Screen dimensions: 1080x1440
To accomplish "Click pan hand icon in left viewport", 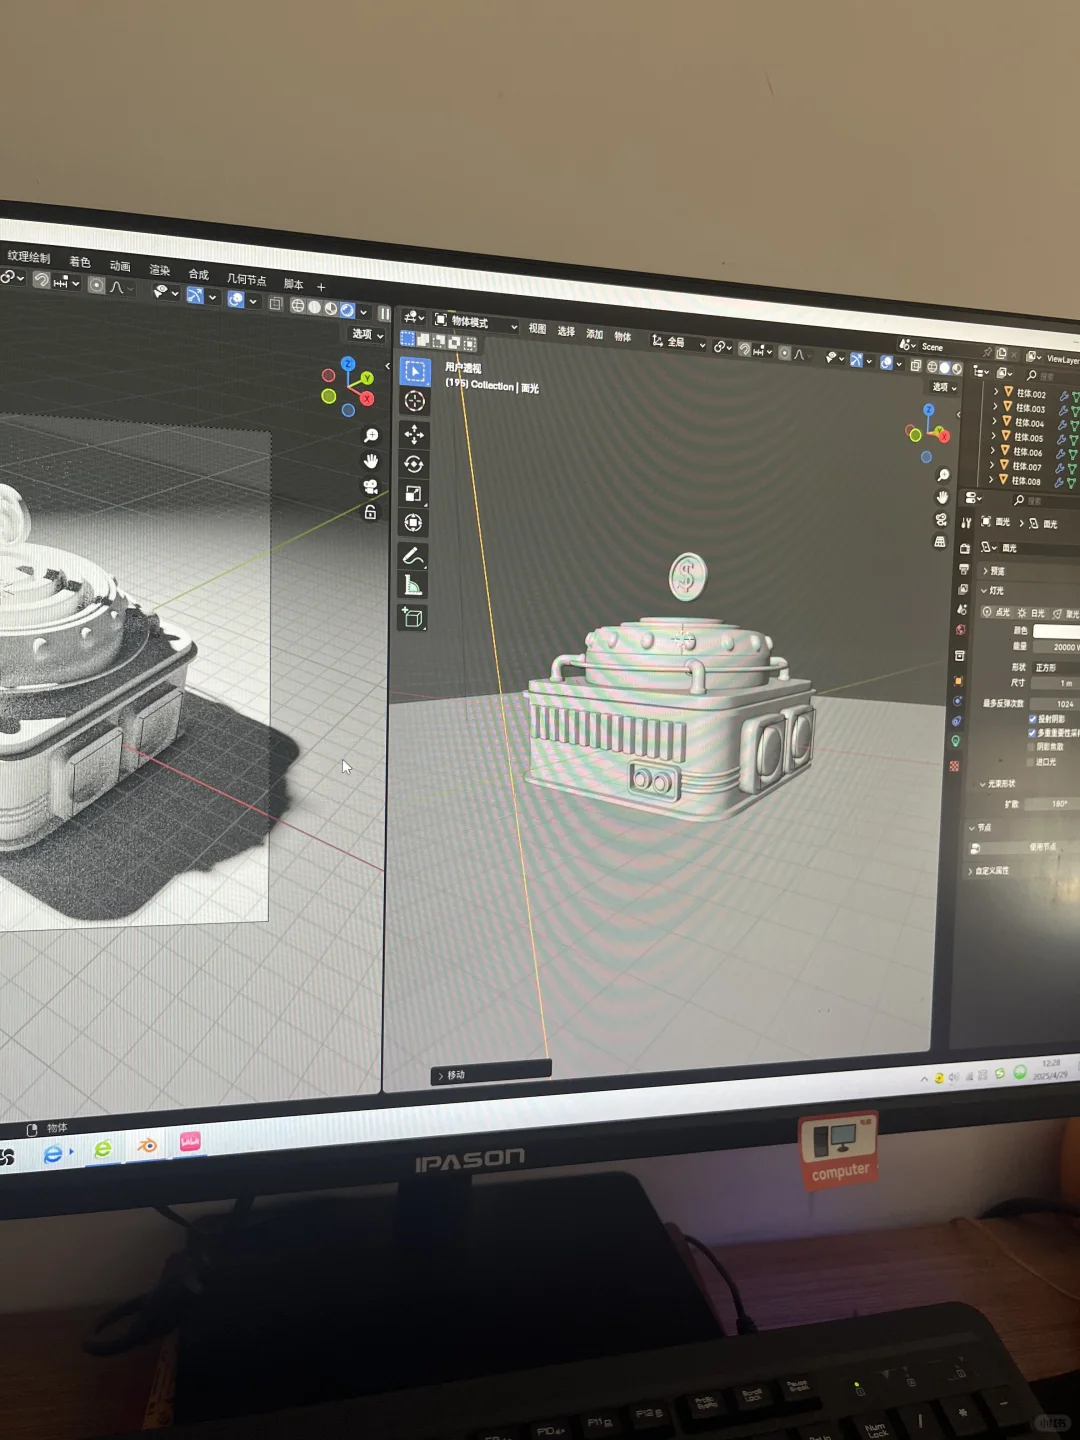I will pyautogui.click(x=371, y=461).
